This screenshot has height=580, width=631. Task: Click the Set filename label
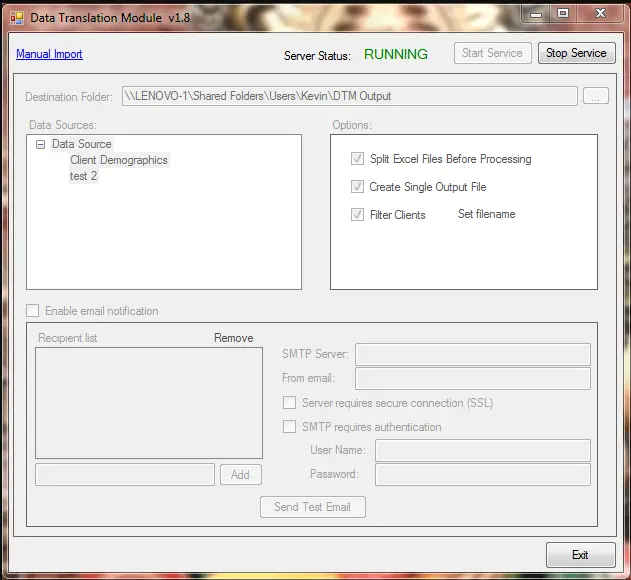click(487, 214)
